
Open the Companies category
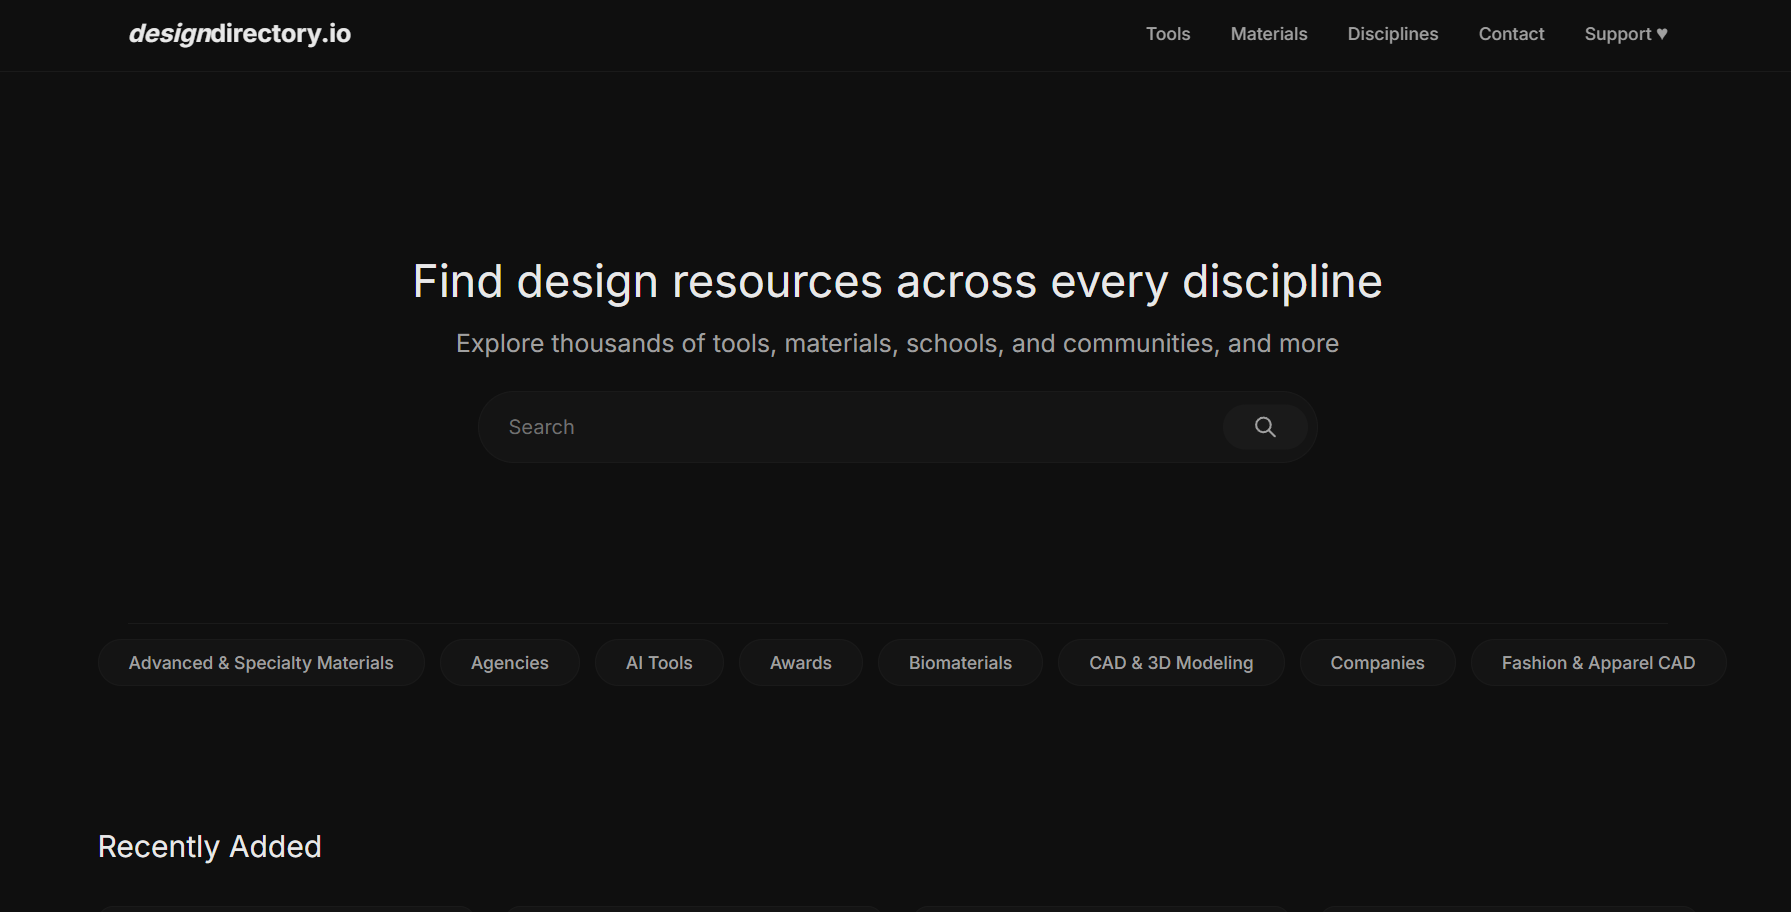1377,662
